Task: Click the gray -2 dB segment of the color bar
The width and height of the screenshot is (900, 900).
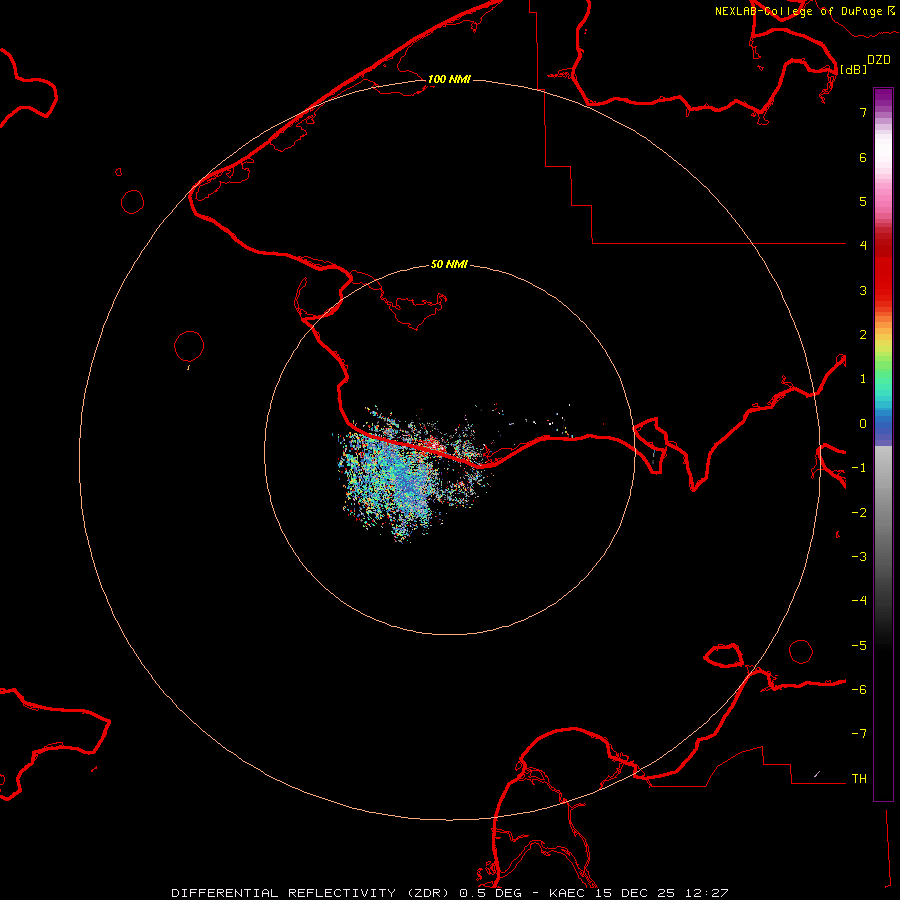Action: [x=883, y=513]
